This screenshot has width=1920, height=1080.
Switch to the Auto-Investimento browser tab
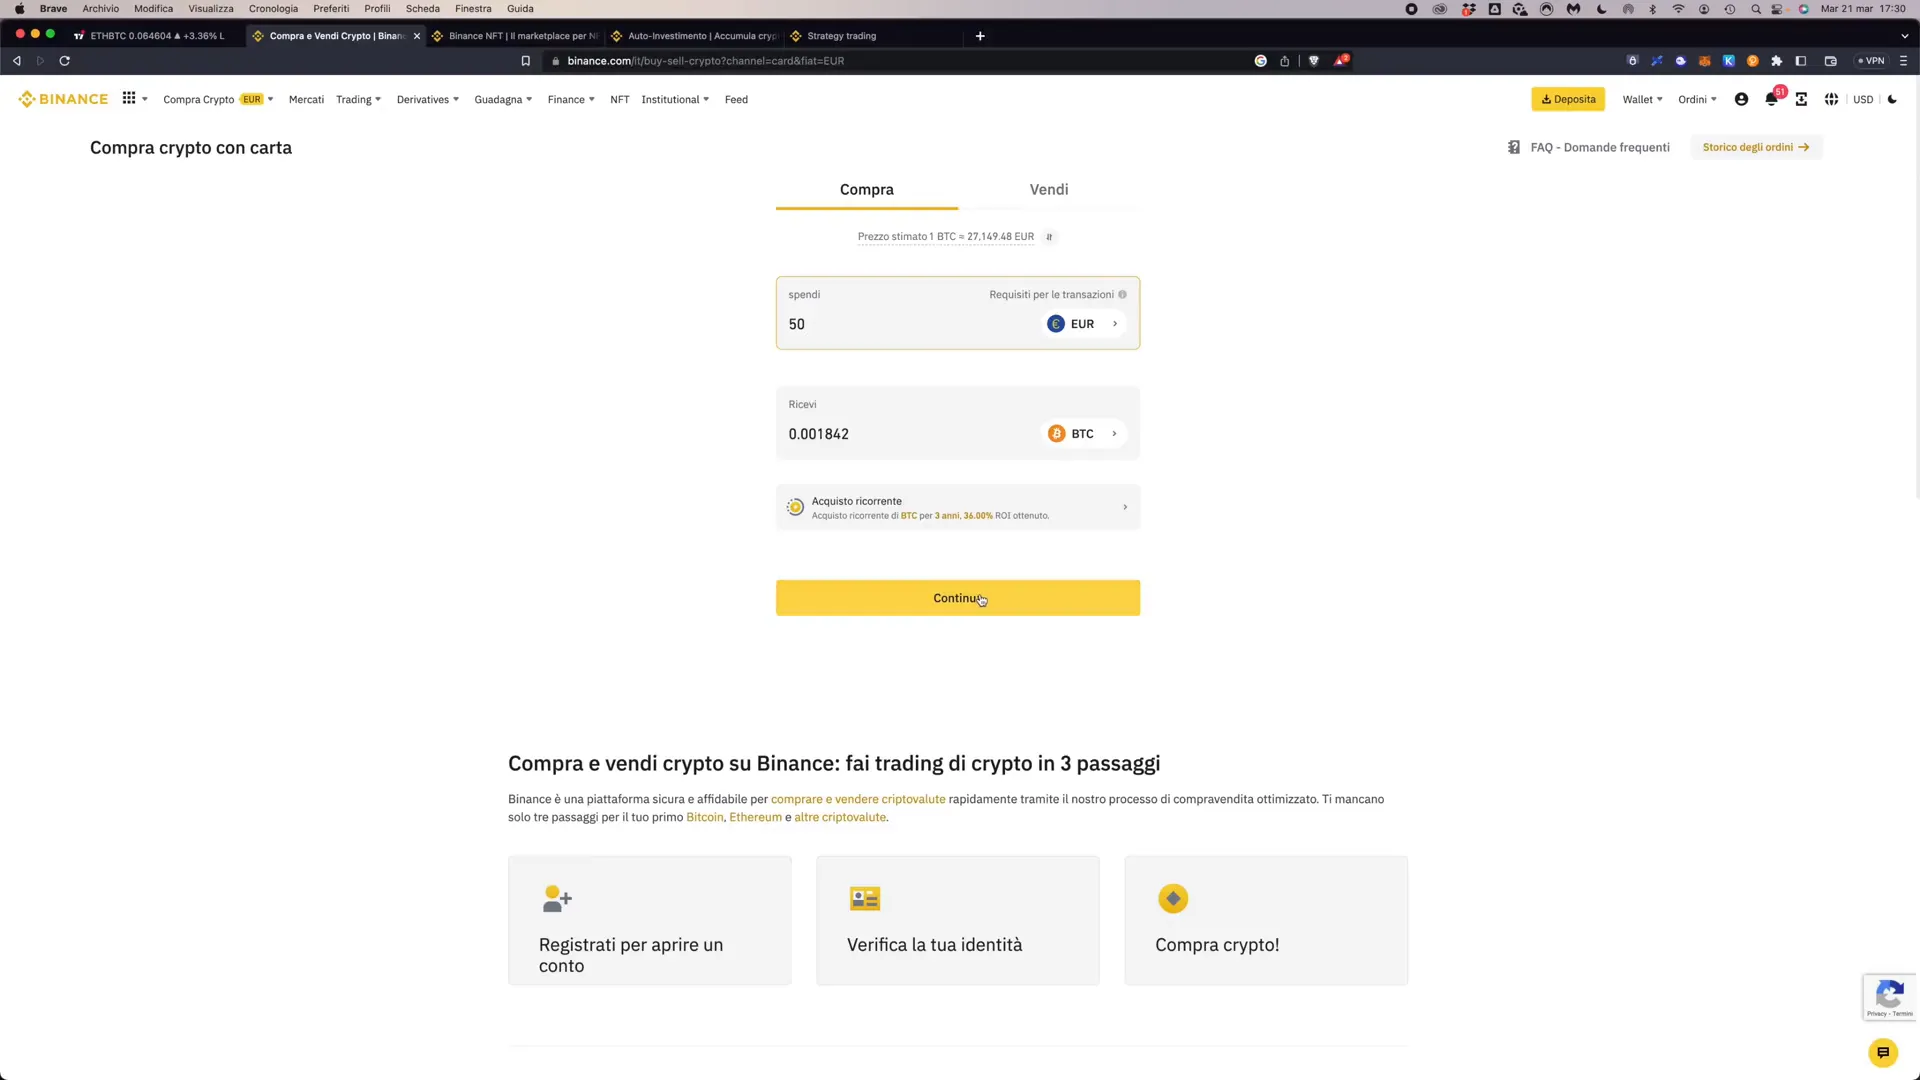click(x=694, y=36)
